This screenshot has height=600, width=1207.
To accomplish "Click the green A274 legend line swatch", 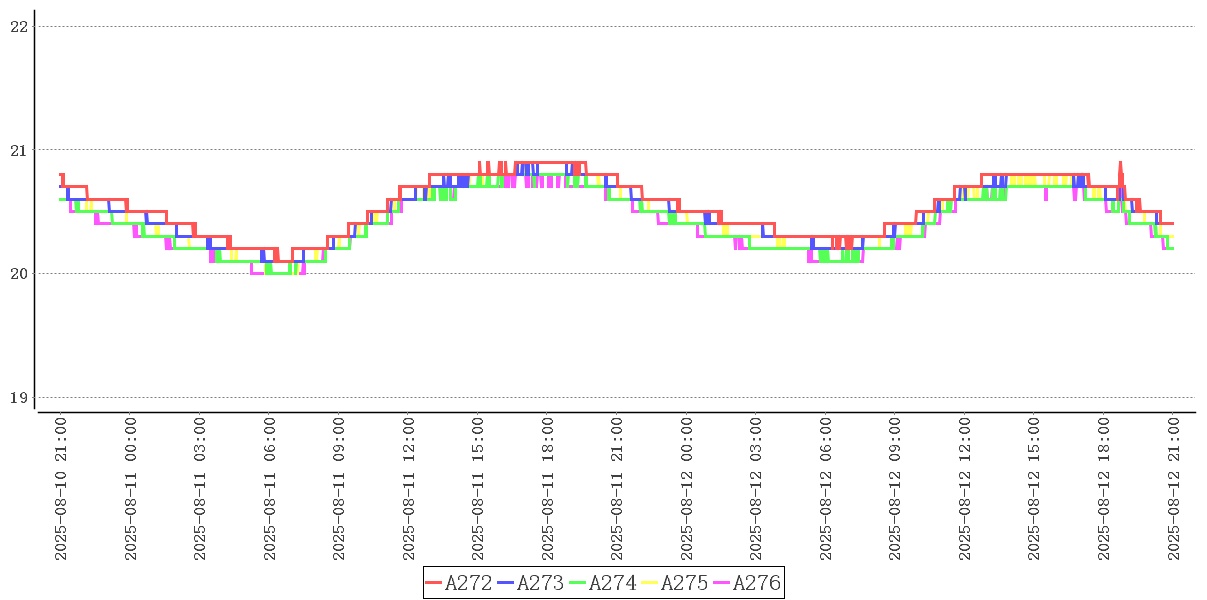I will coord(578,583).
